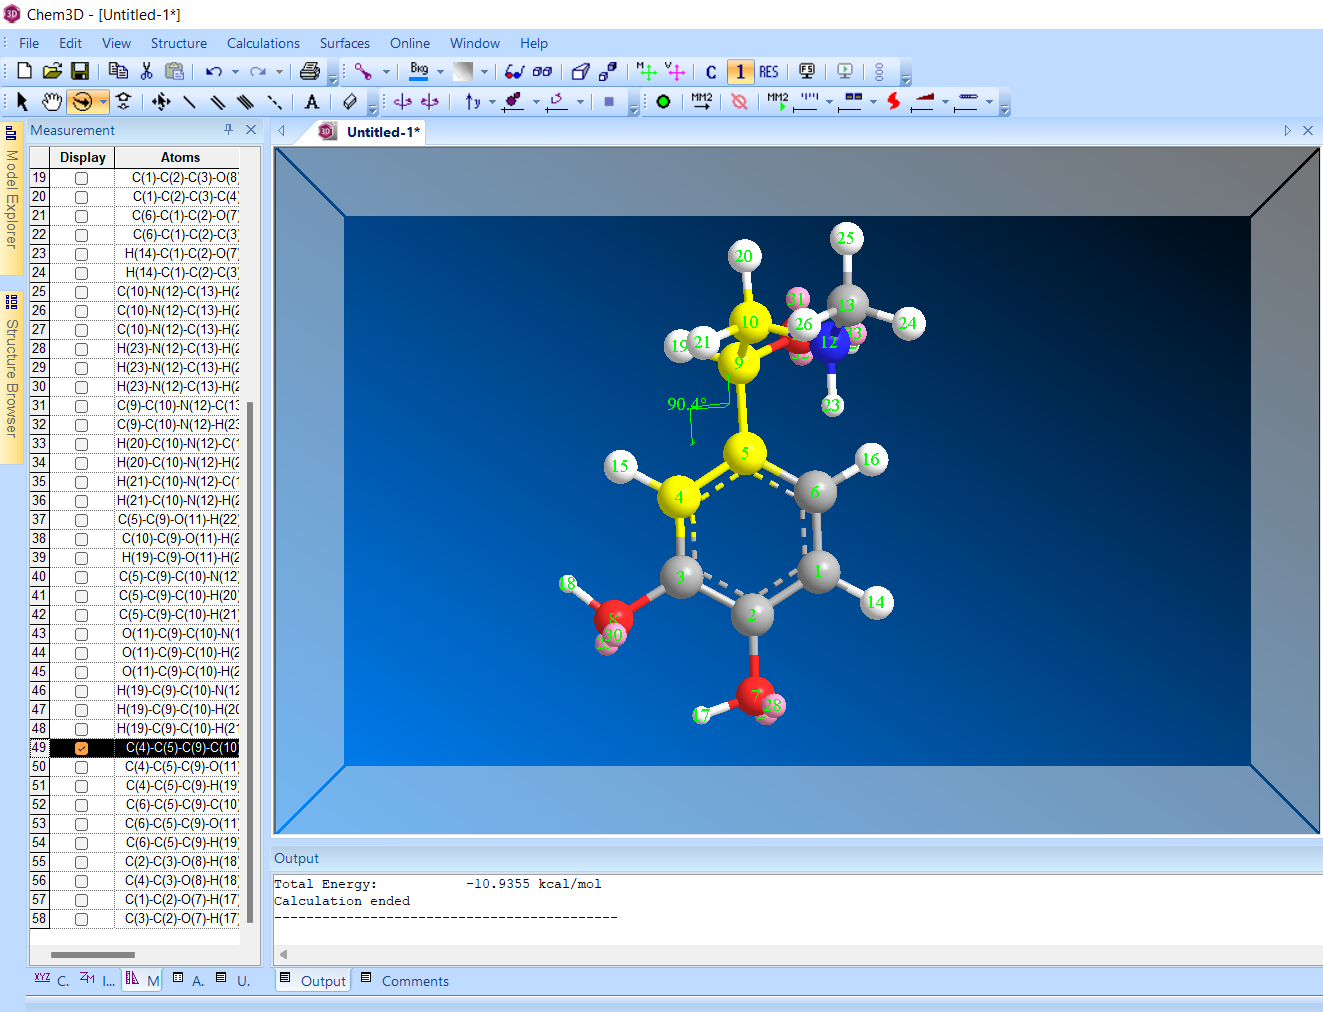Click the Display column header
Screen dimensions: 1323x1012
click(x=82, y=157)
